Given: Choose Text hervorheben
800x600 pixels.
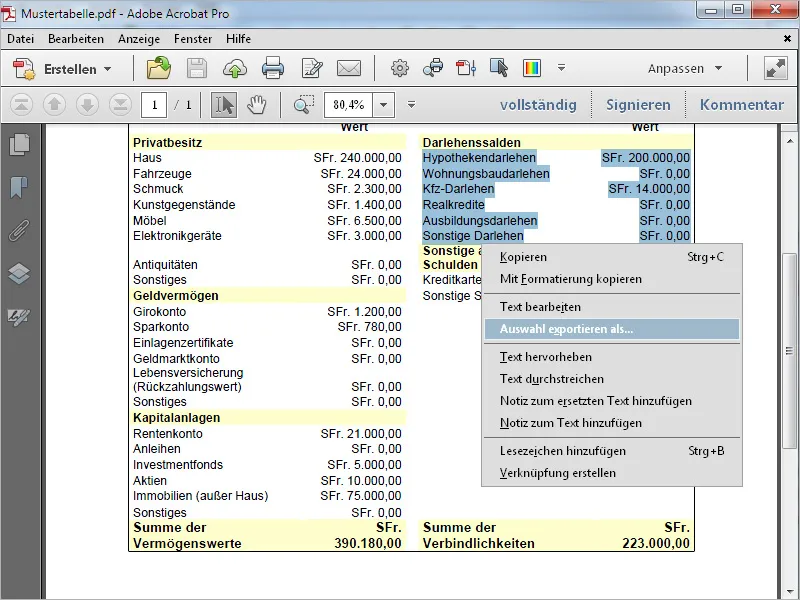Looking at the screenshot, I should click(x=611, y=357).
